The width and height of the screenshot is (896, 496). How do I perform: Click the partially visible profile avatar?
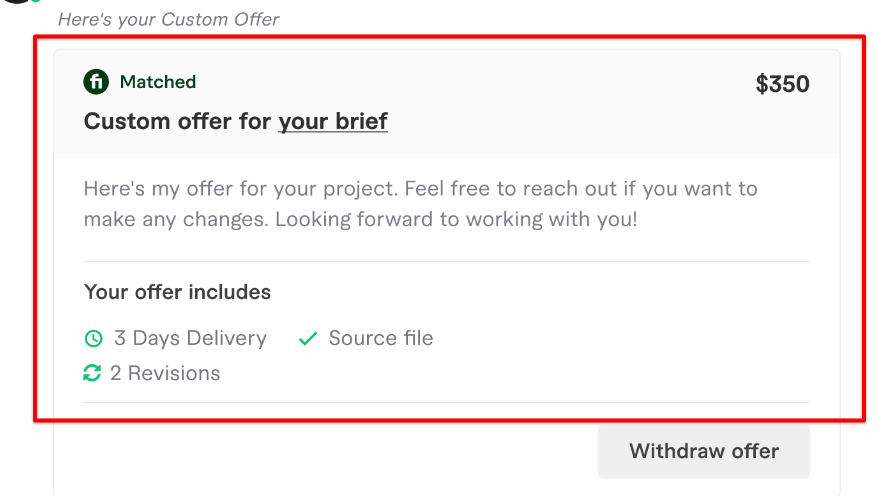click(x=16, y=2)
